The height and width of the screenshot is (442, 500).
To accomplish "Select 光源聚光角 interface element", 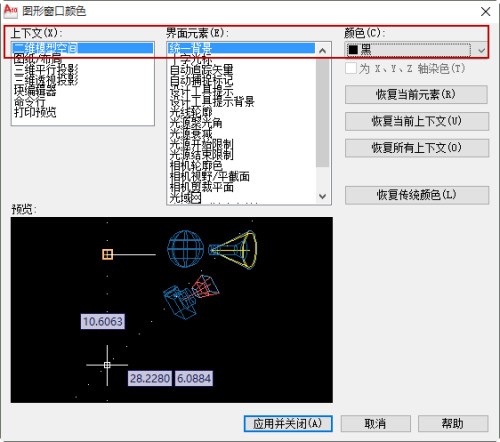I will (x=196, y=123).
